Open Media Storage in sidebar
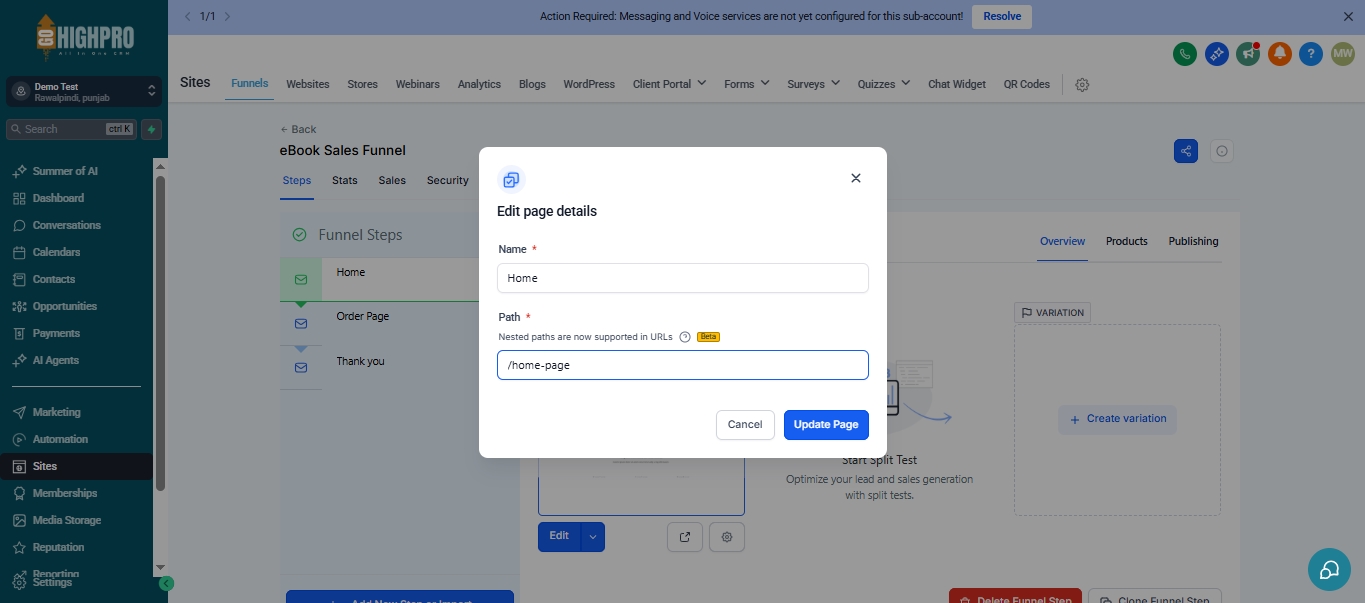This screenshot has width=1365, height=603. pos(66,520)
